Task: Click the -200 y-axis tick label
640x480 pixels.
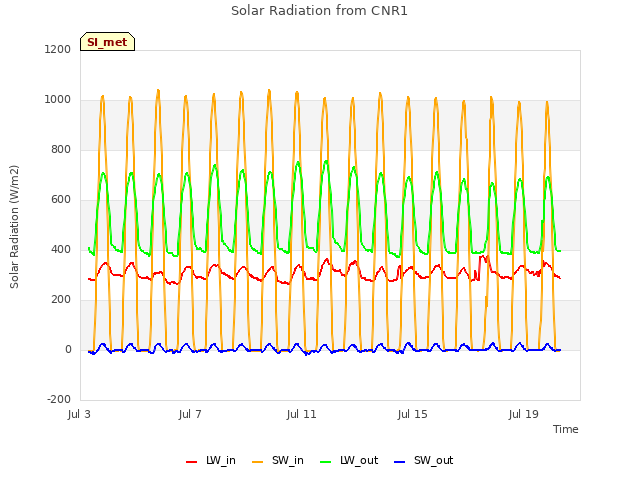Action: pyautogui.click(x=59, y=400)
